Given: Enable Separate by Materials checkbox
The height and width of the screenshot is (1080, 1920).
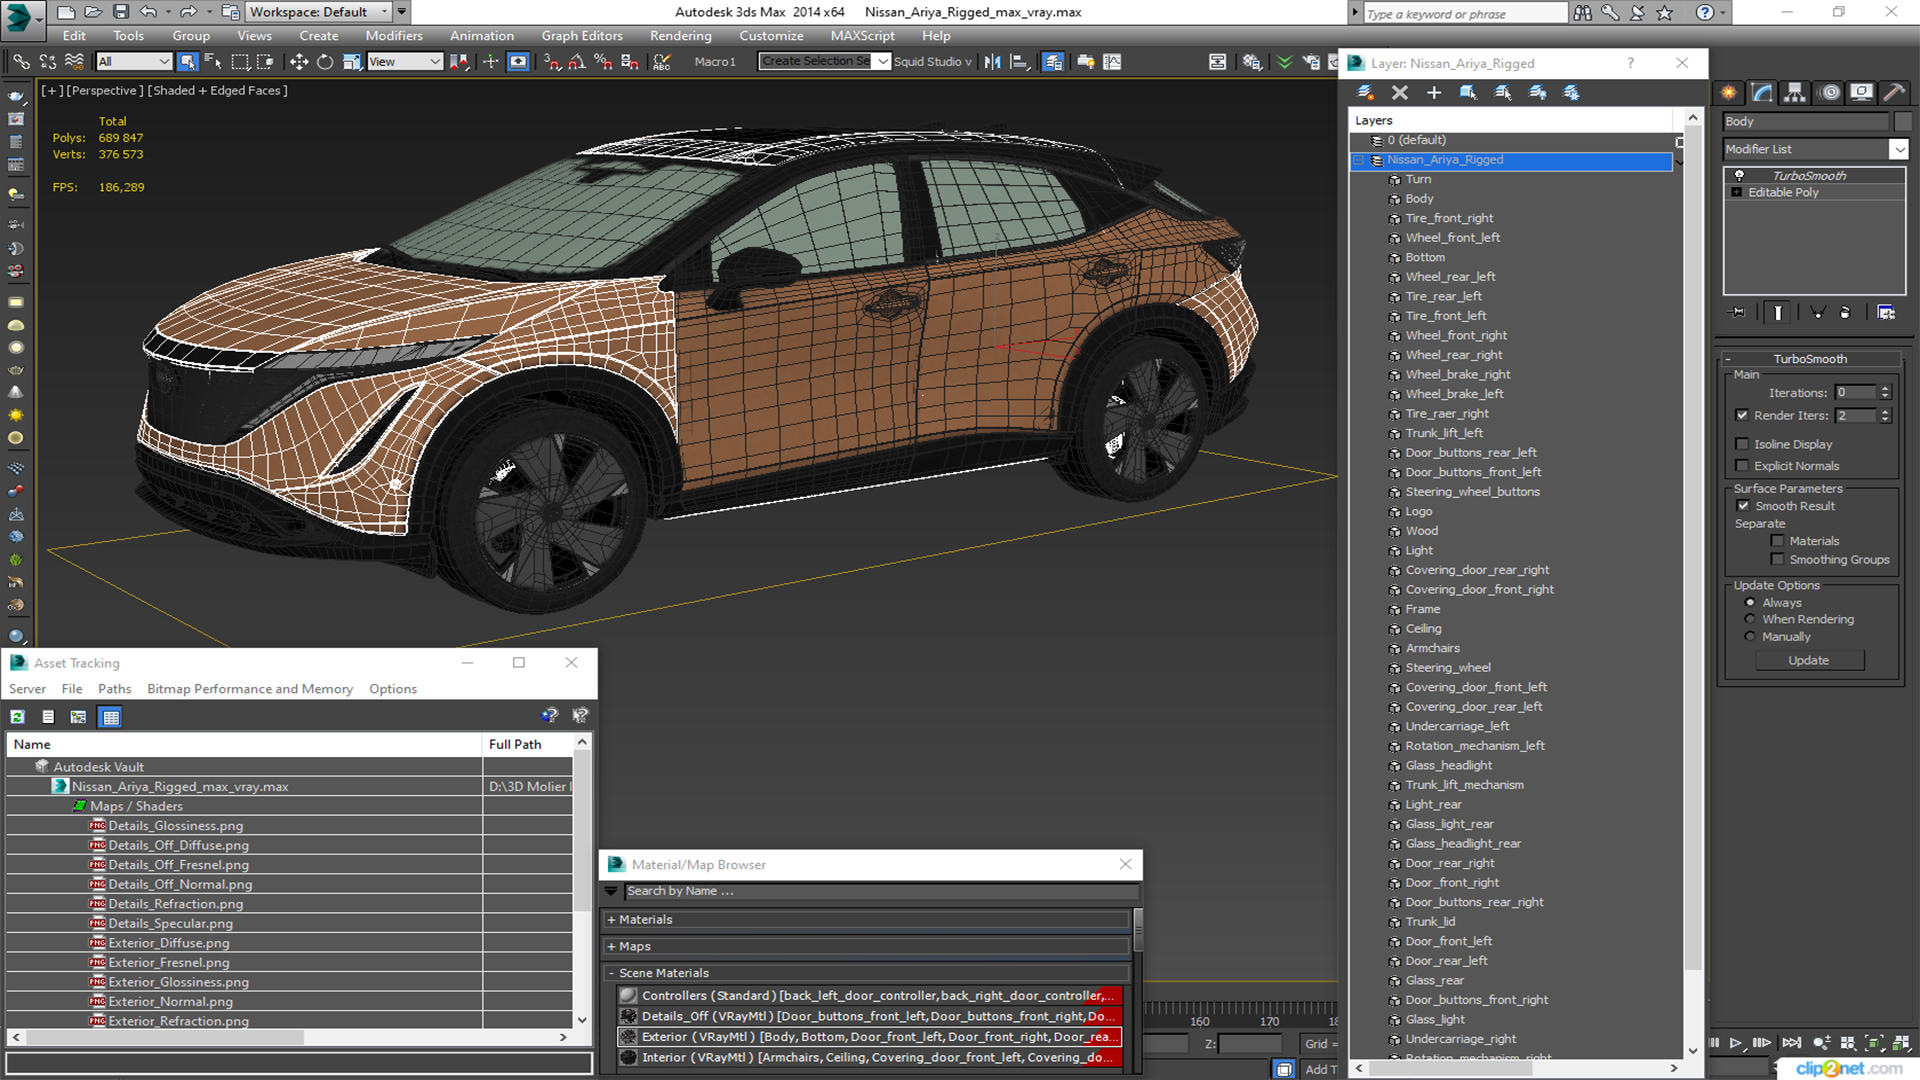Looking at the screenshot, I should (x=1777, y=541).
